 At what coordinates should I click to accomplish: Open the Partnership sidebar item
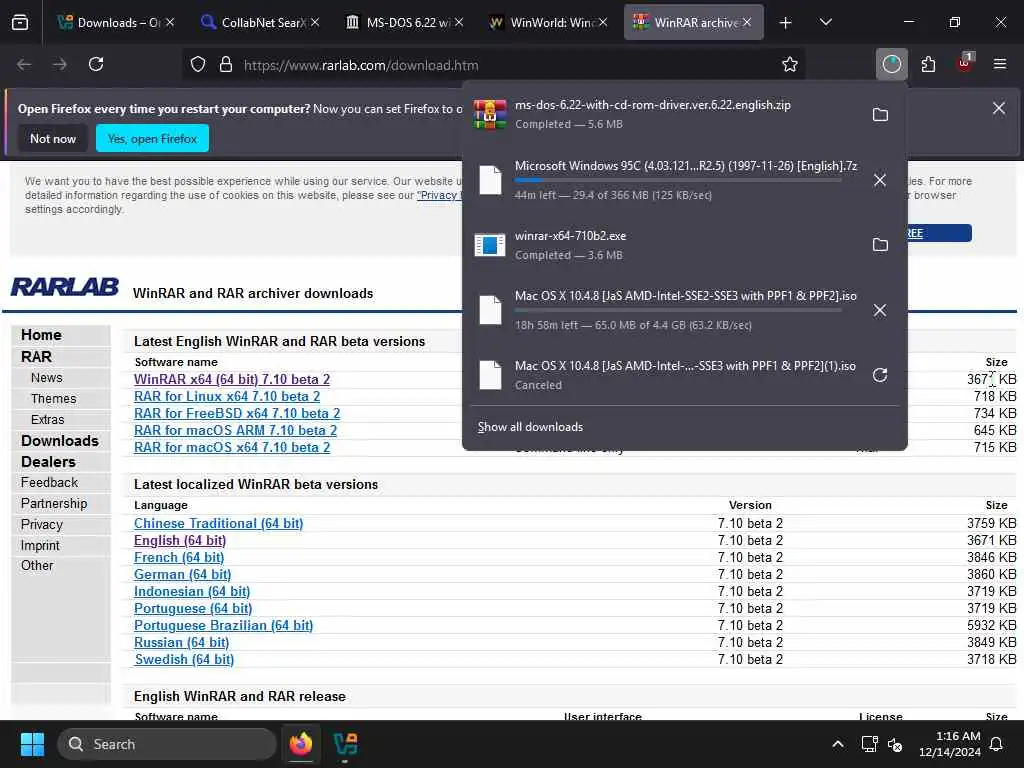pyautogui.click(x=54, y=504)
